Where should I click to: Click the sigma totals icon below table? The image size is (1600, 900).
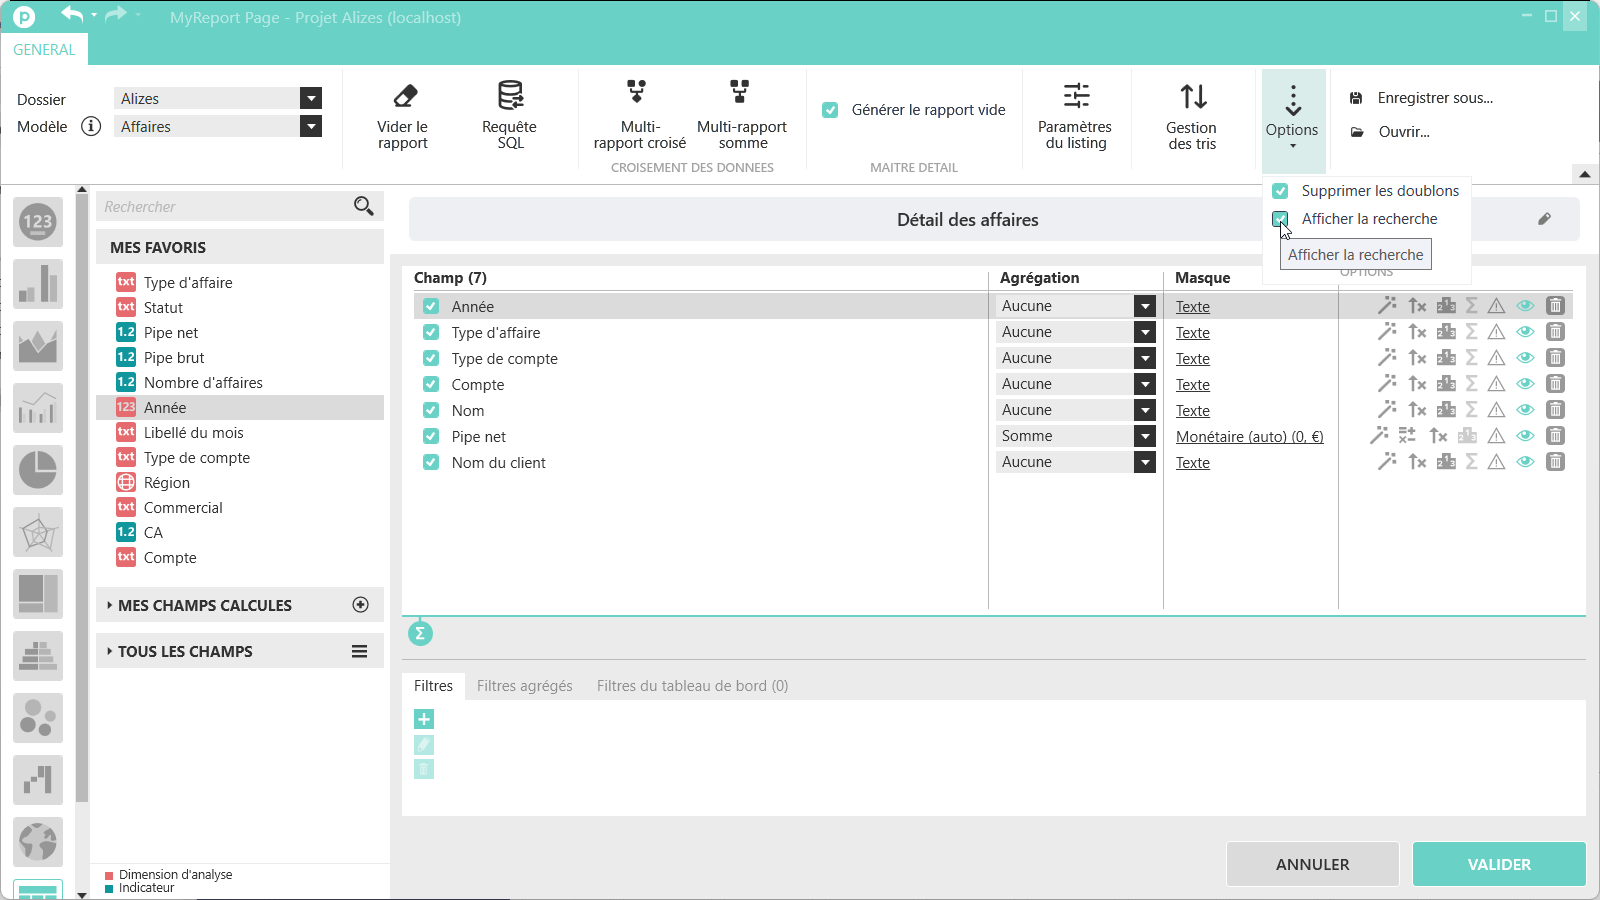(420, 633)
